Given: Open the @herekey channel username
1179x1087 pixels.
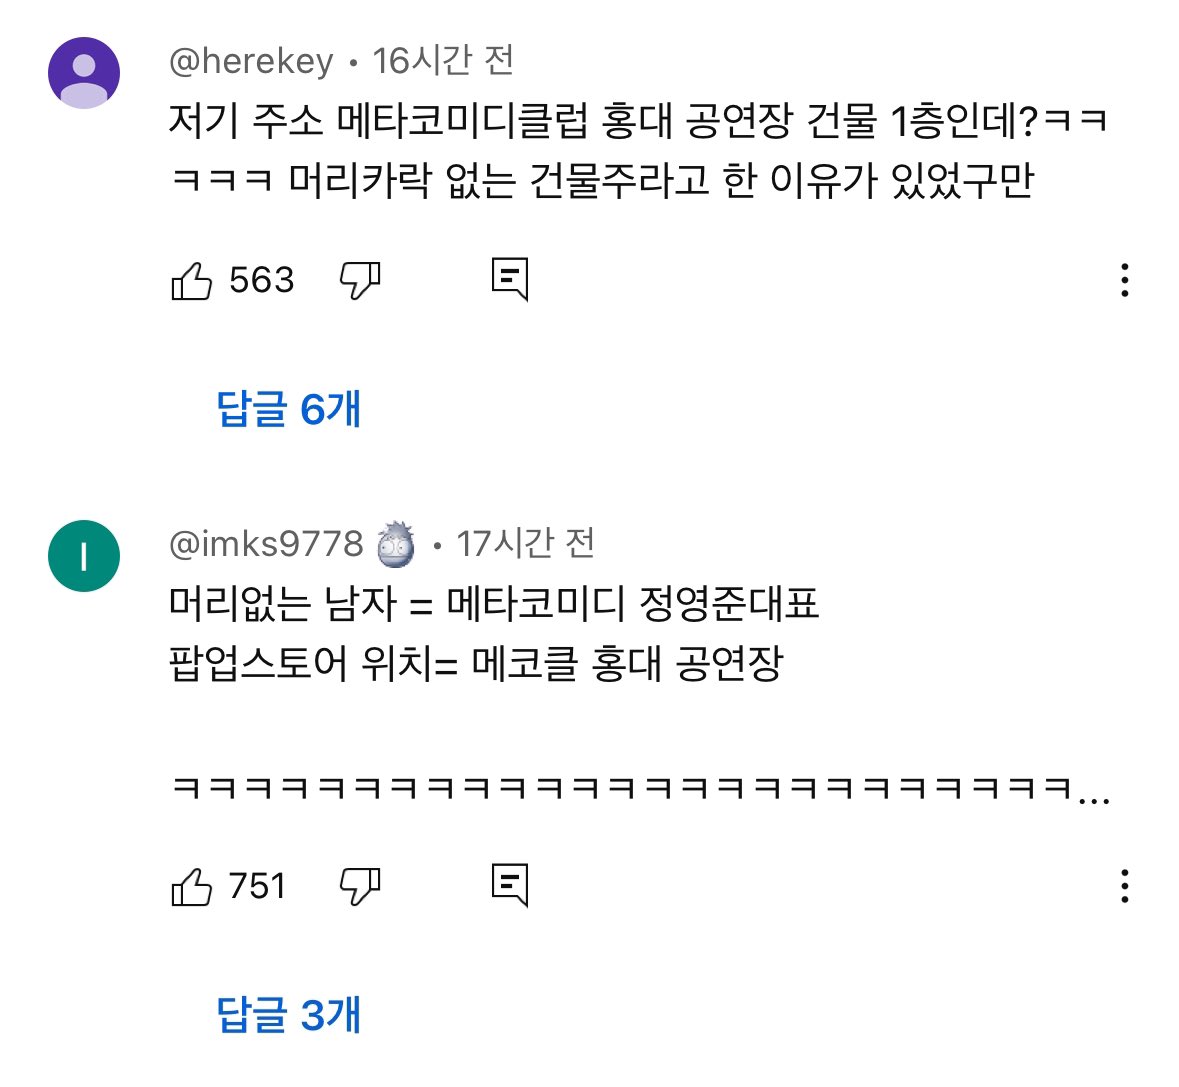Looking at the screenshot, I should pyautogui.click(x=251, y=62).
